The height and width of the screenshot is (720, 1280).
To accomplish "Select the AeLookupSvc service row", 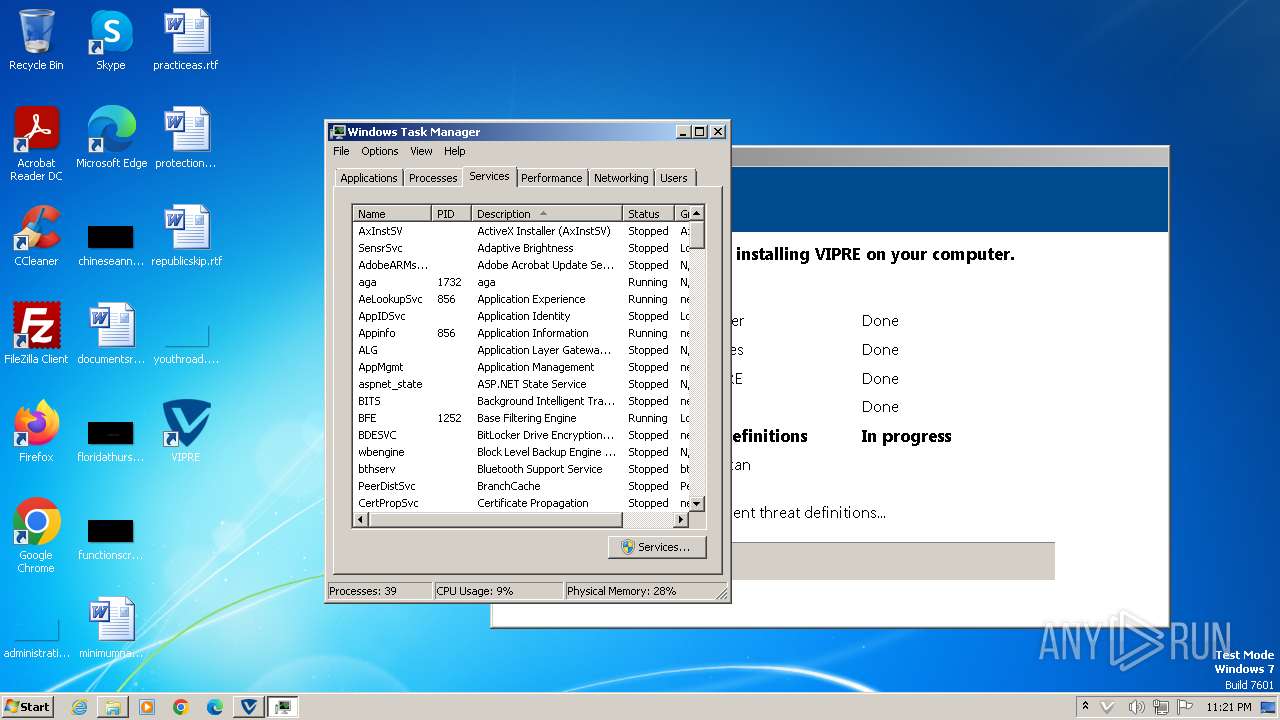I will [521, 299].
